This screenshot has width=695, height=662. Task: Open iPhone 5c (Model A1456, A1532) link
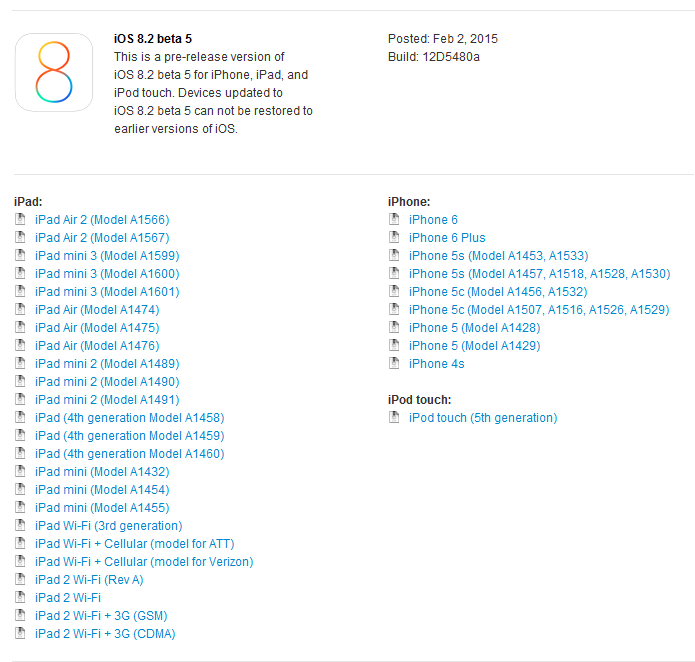[498, 292]
